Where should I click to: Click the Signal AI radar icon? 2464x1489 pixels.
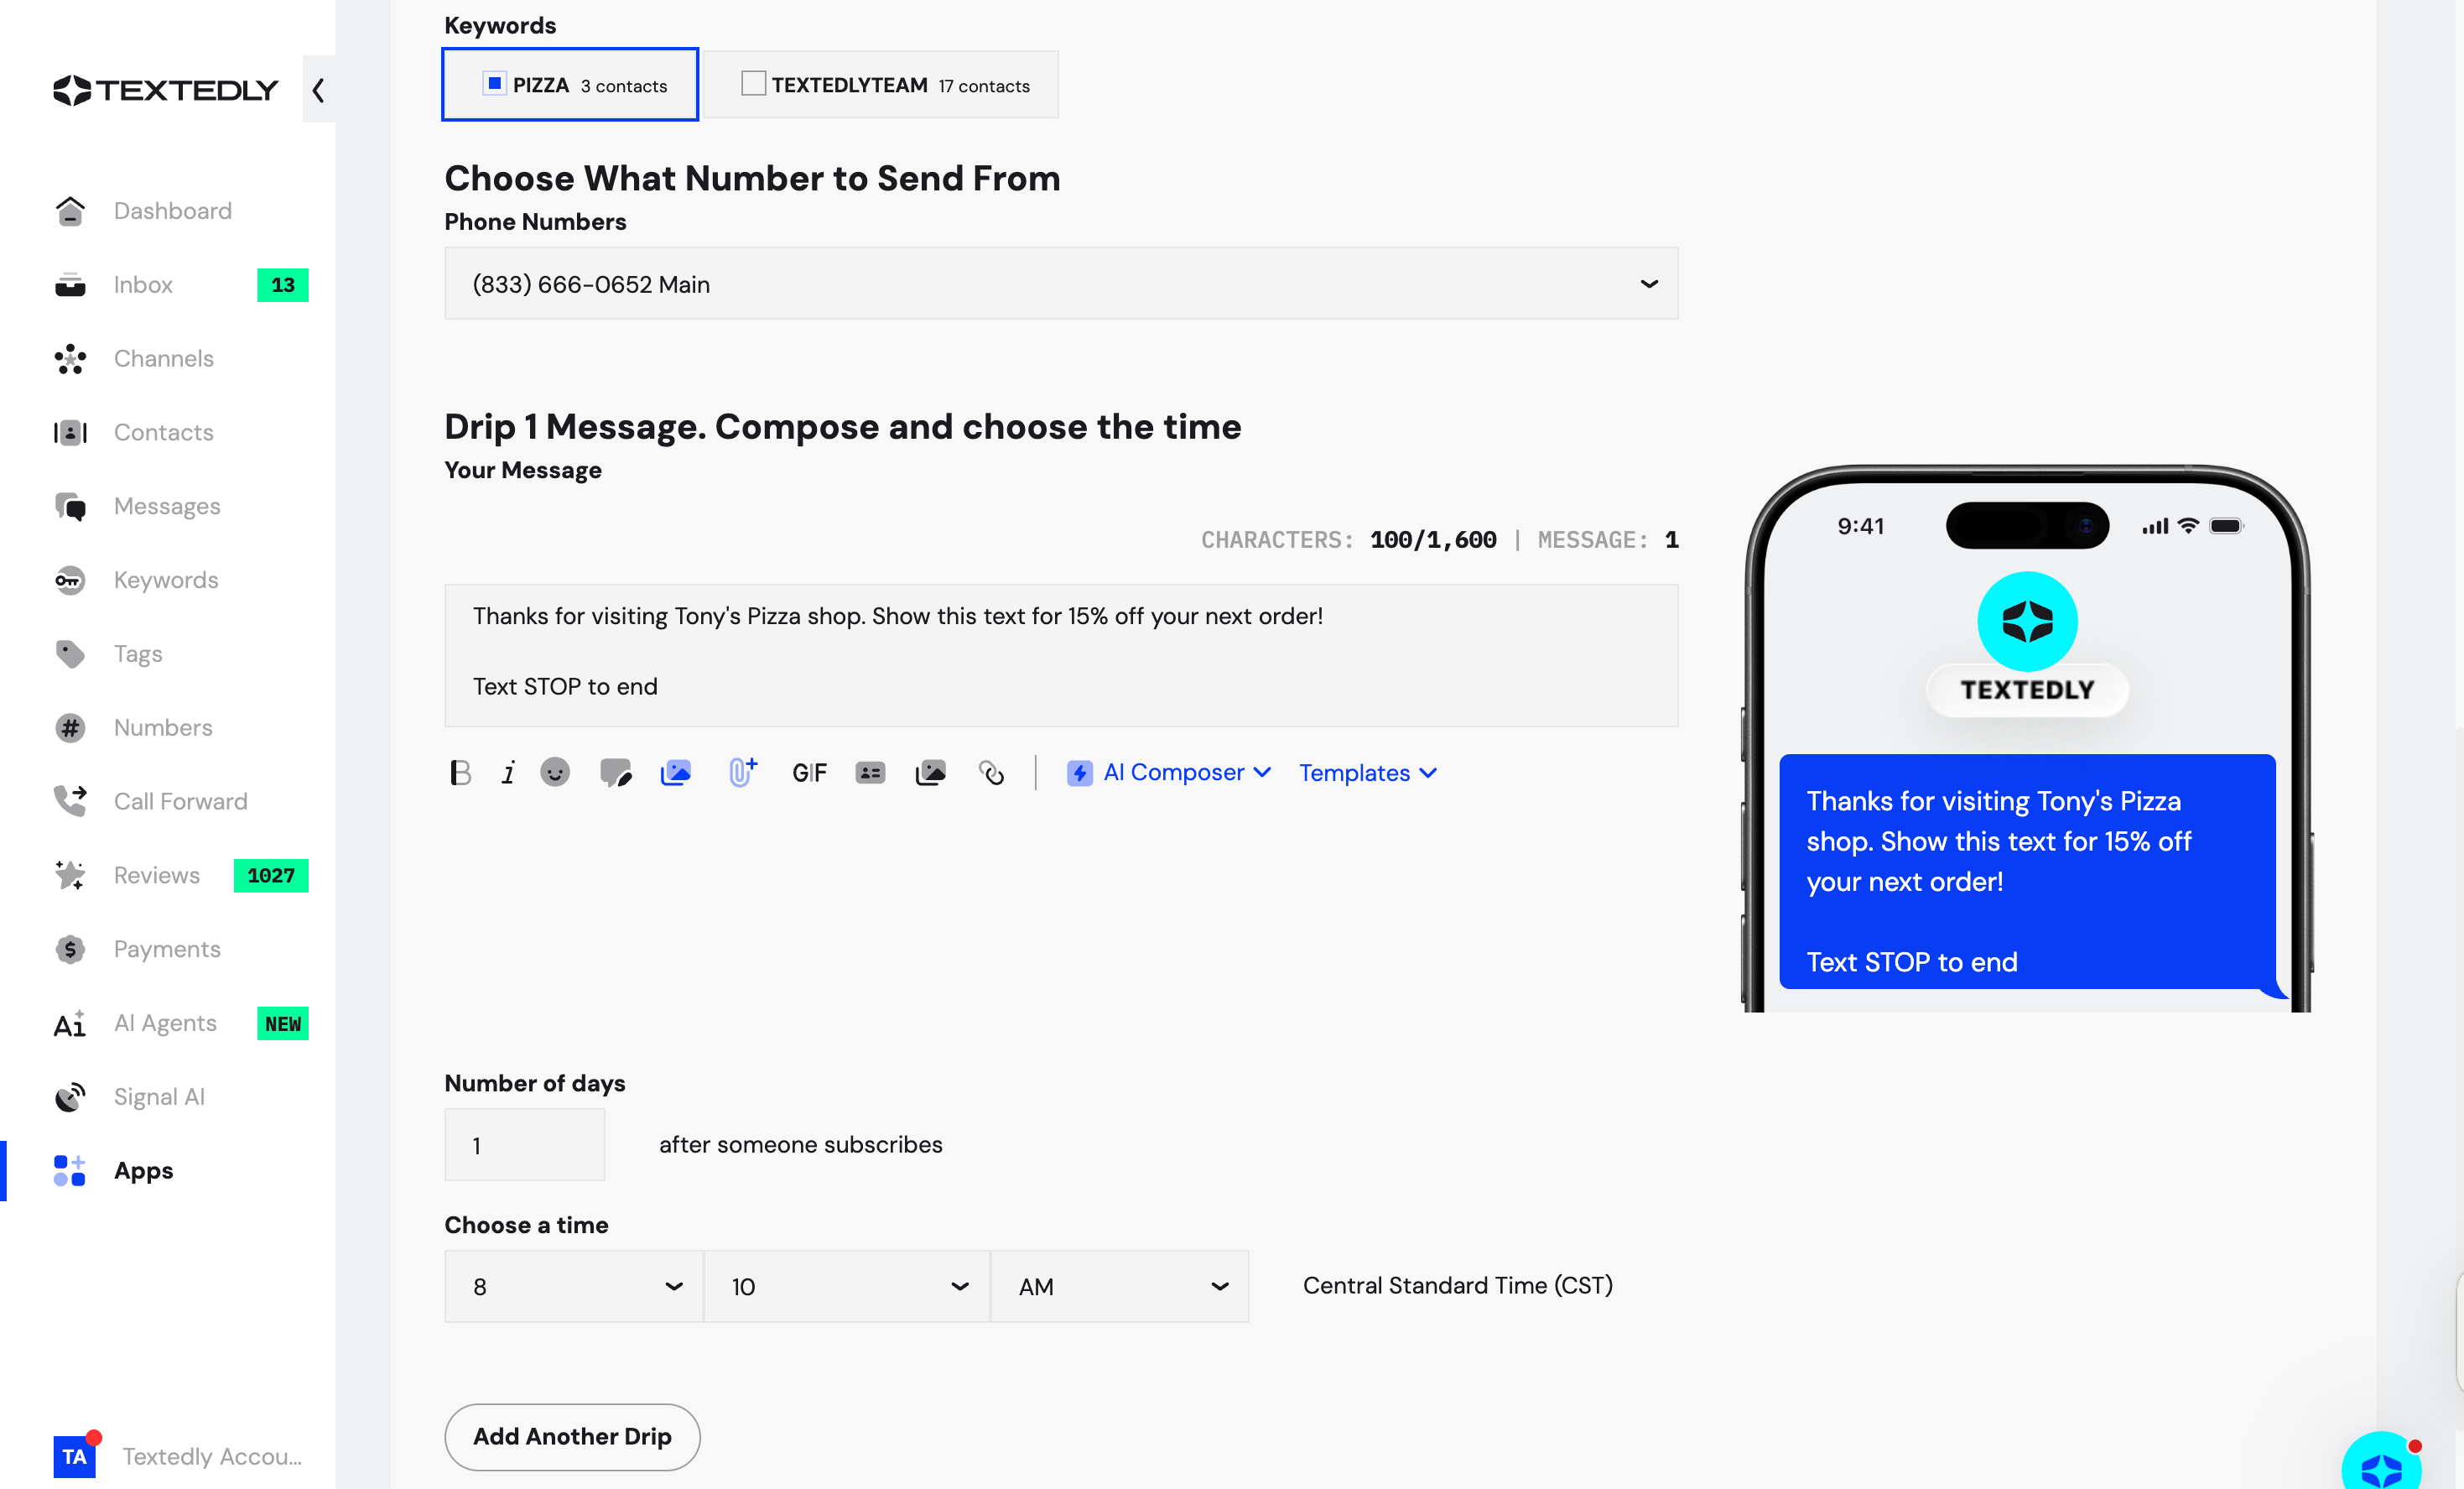[x=70, y=1097]
